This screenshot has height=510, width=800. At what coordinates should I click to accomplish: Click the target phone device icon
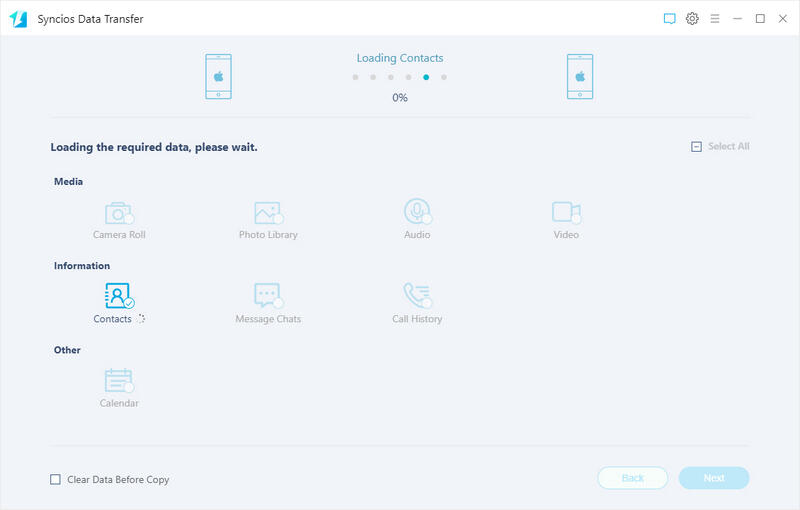(580, 76)
